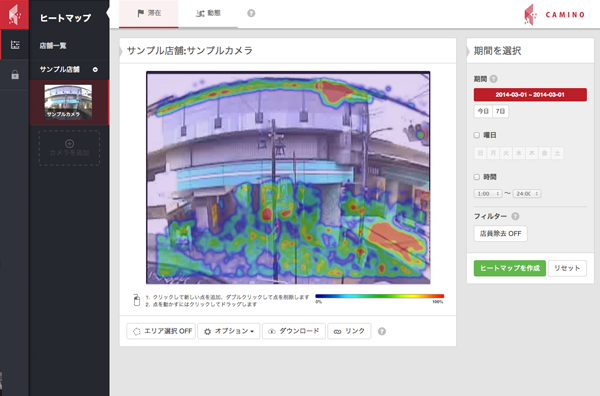600x396 pixels.
Task: Select the サンプルカメラ thumbnail
Action: click(x=68, y=102)
